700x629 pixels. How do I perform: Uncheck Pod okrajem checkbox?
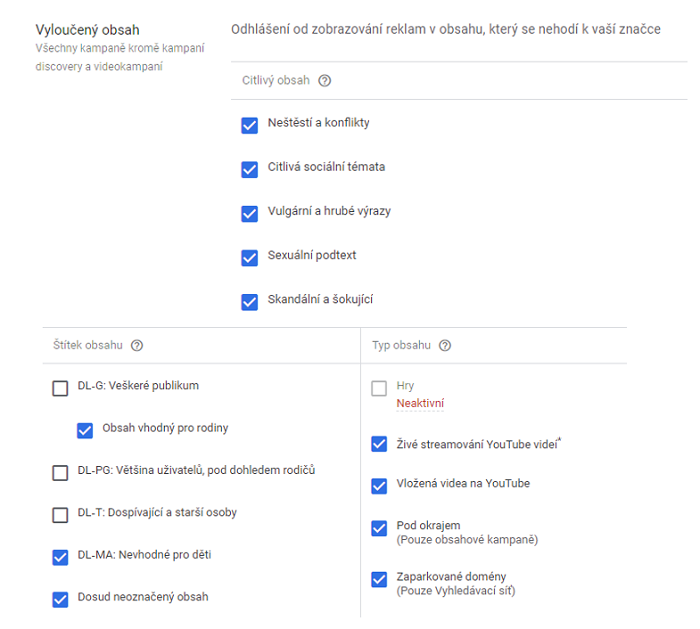[x=379, y=528]
